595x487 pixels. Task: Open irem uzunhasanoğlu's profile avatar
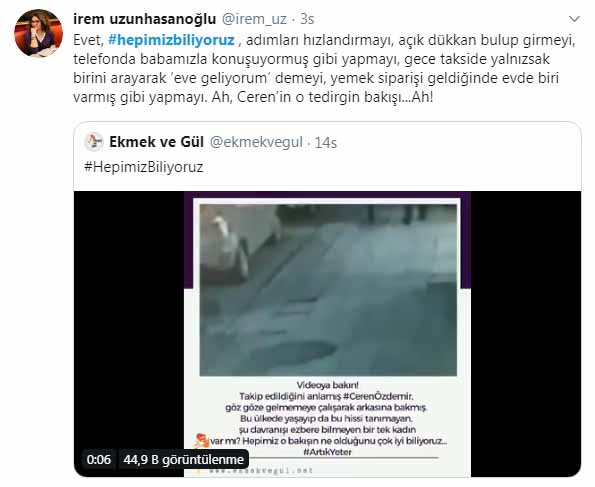38,33
